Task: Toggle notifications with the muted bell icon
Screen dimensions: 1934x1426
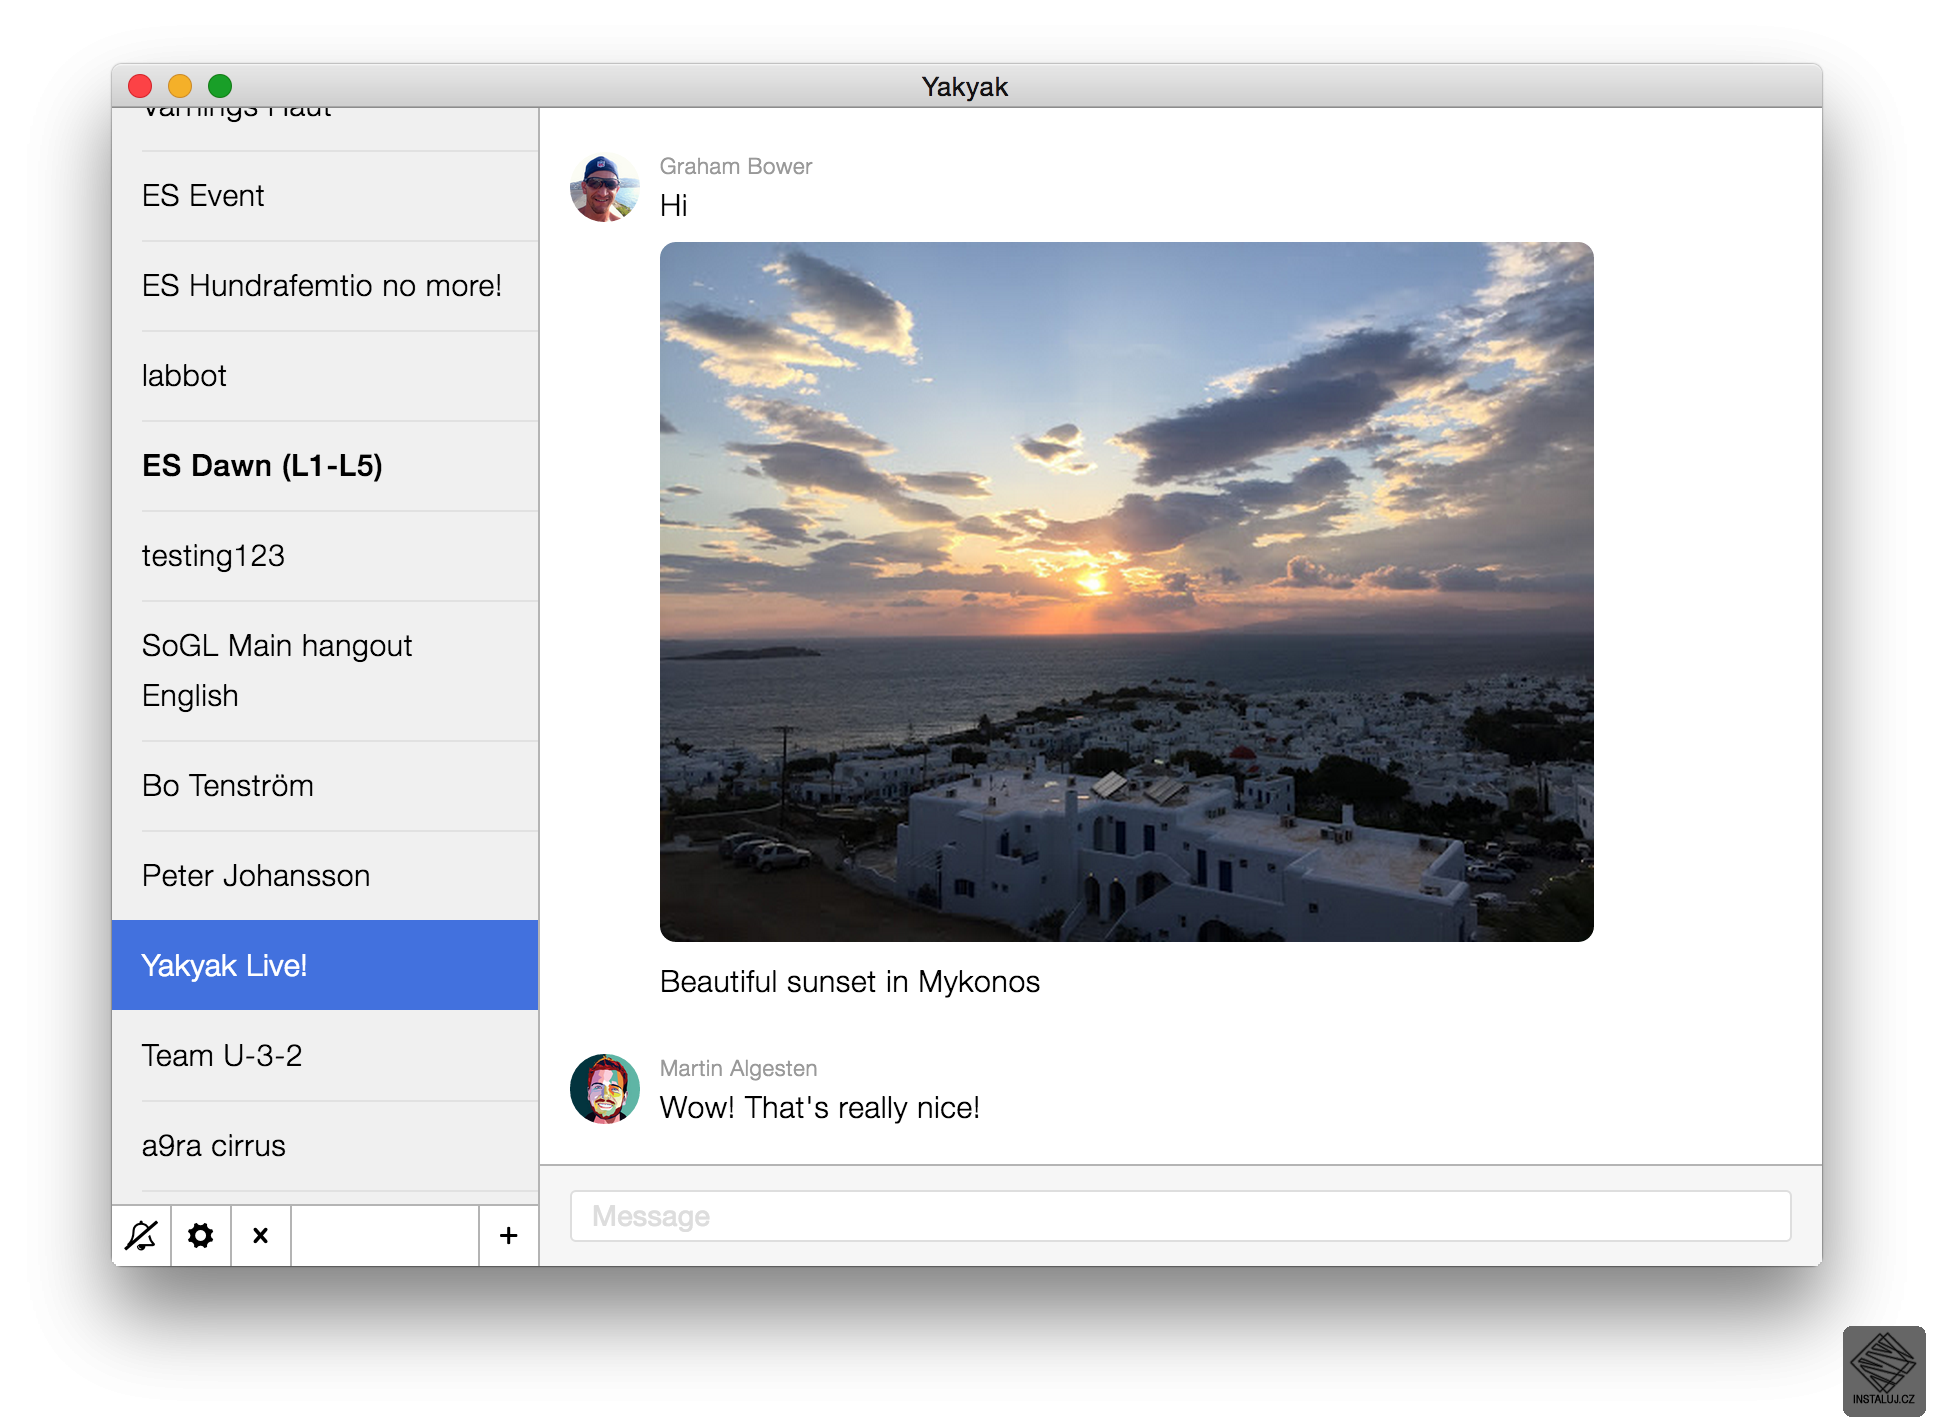Action: (x=141, y=1236)
